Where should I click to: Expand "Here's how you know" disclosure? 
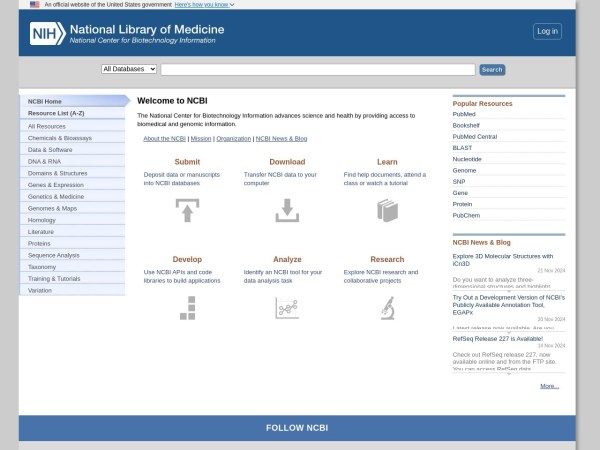point(205,4)
